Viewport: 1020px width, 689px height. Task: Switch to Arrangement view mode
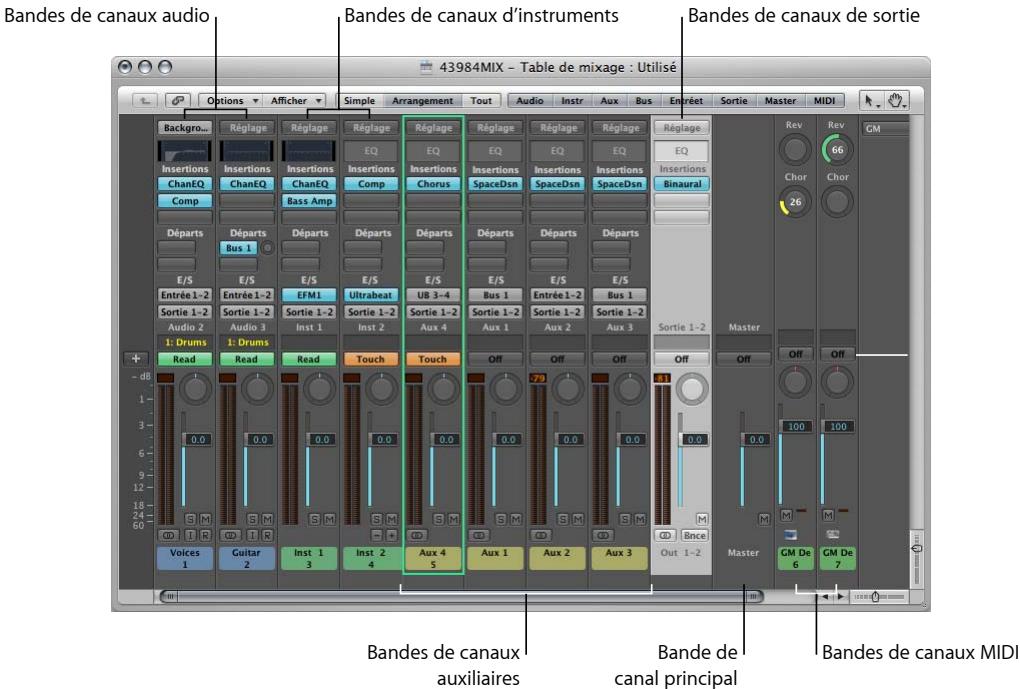[422, 101]
